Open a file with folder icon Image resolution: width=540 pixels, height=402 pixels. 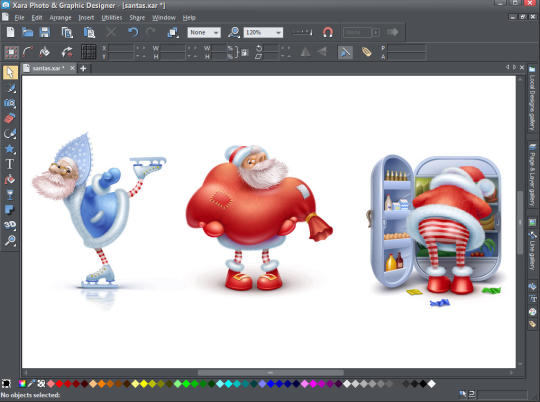[x=28, y=32]
